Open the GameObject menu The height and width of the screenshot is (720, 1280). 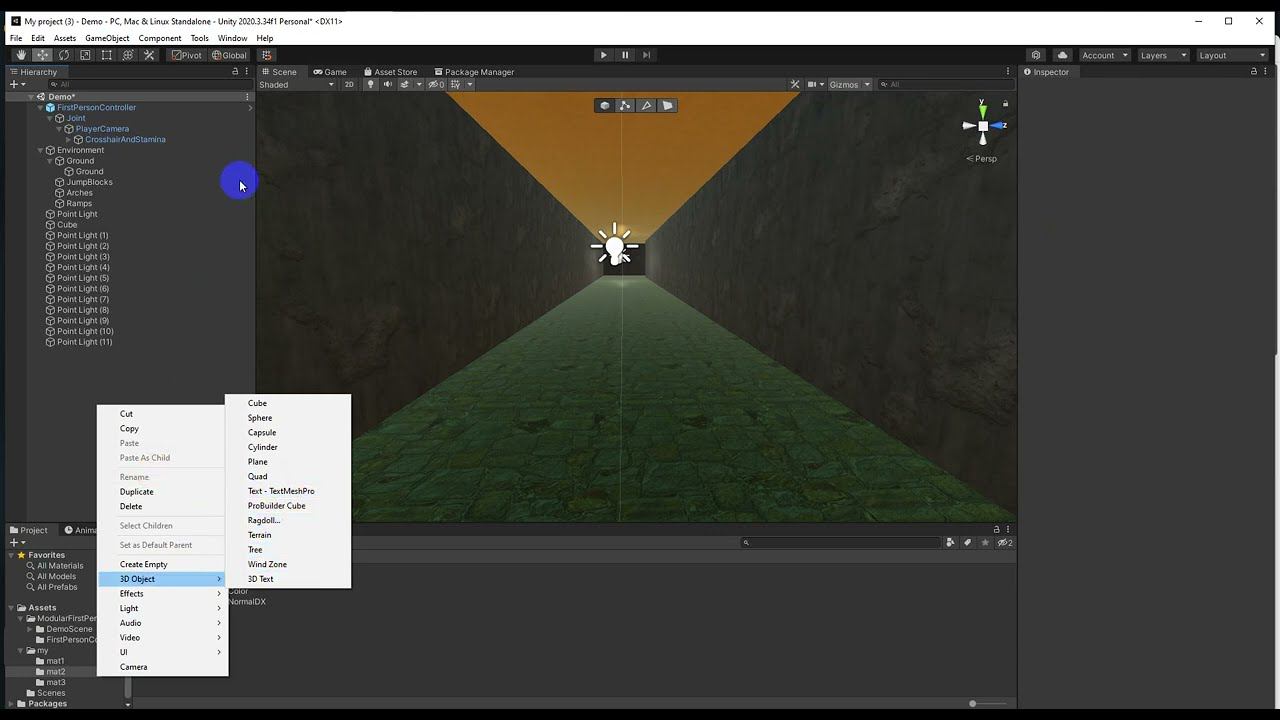(x=107, y=38)
